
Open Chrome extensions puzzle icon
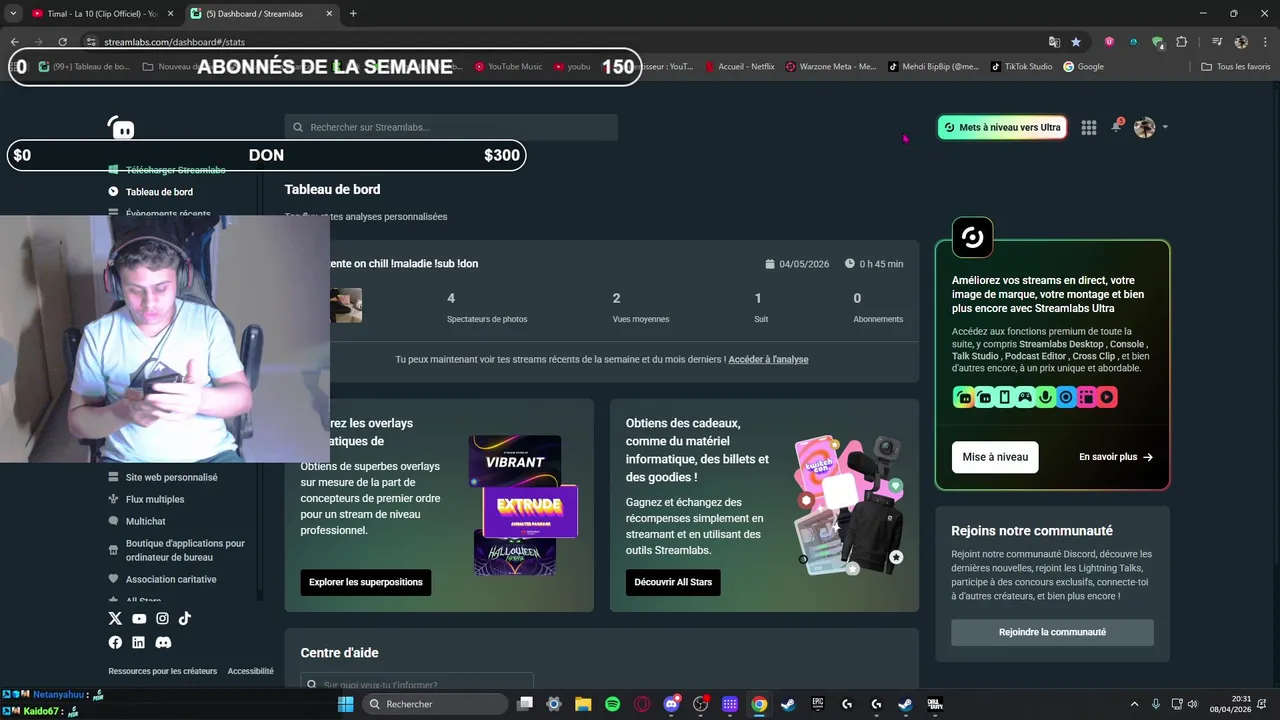pos(1181,42)
